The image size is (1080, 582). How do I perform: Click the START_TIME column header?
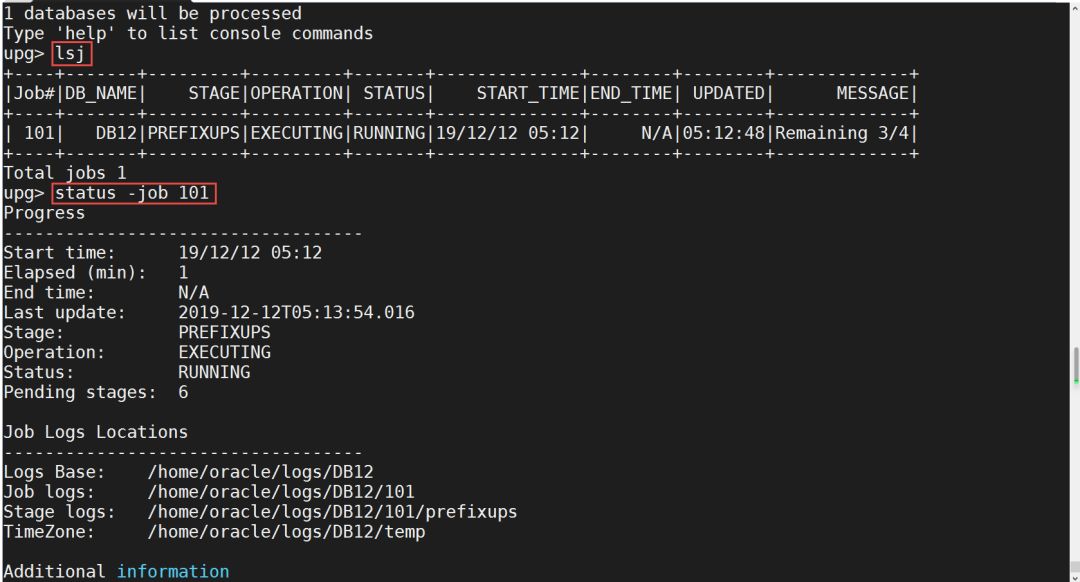click(529, 93)
